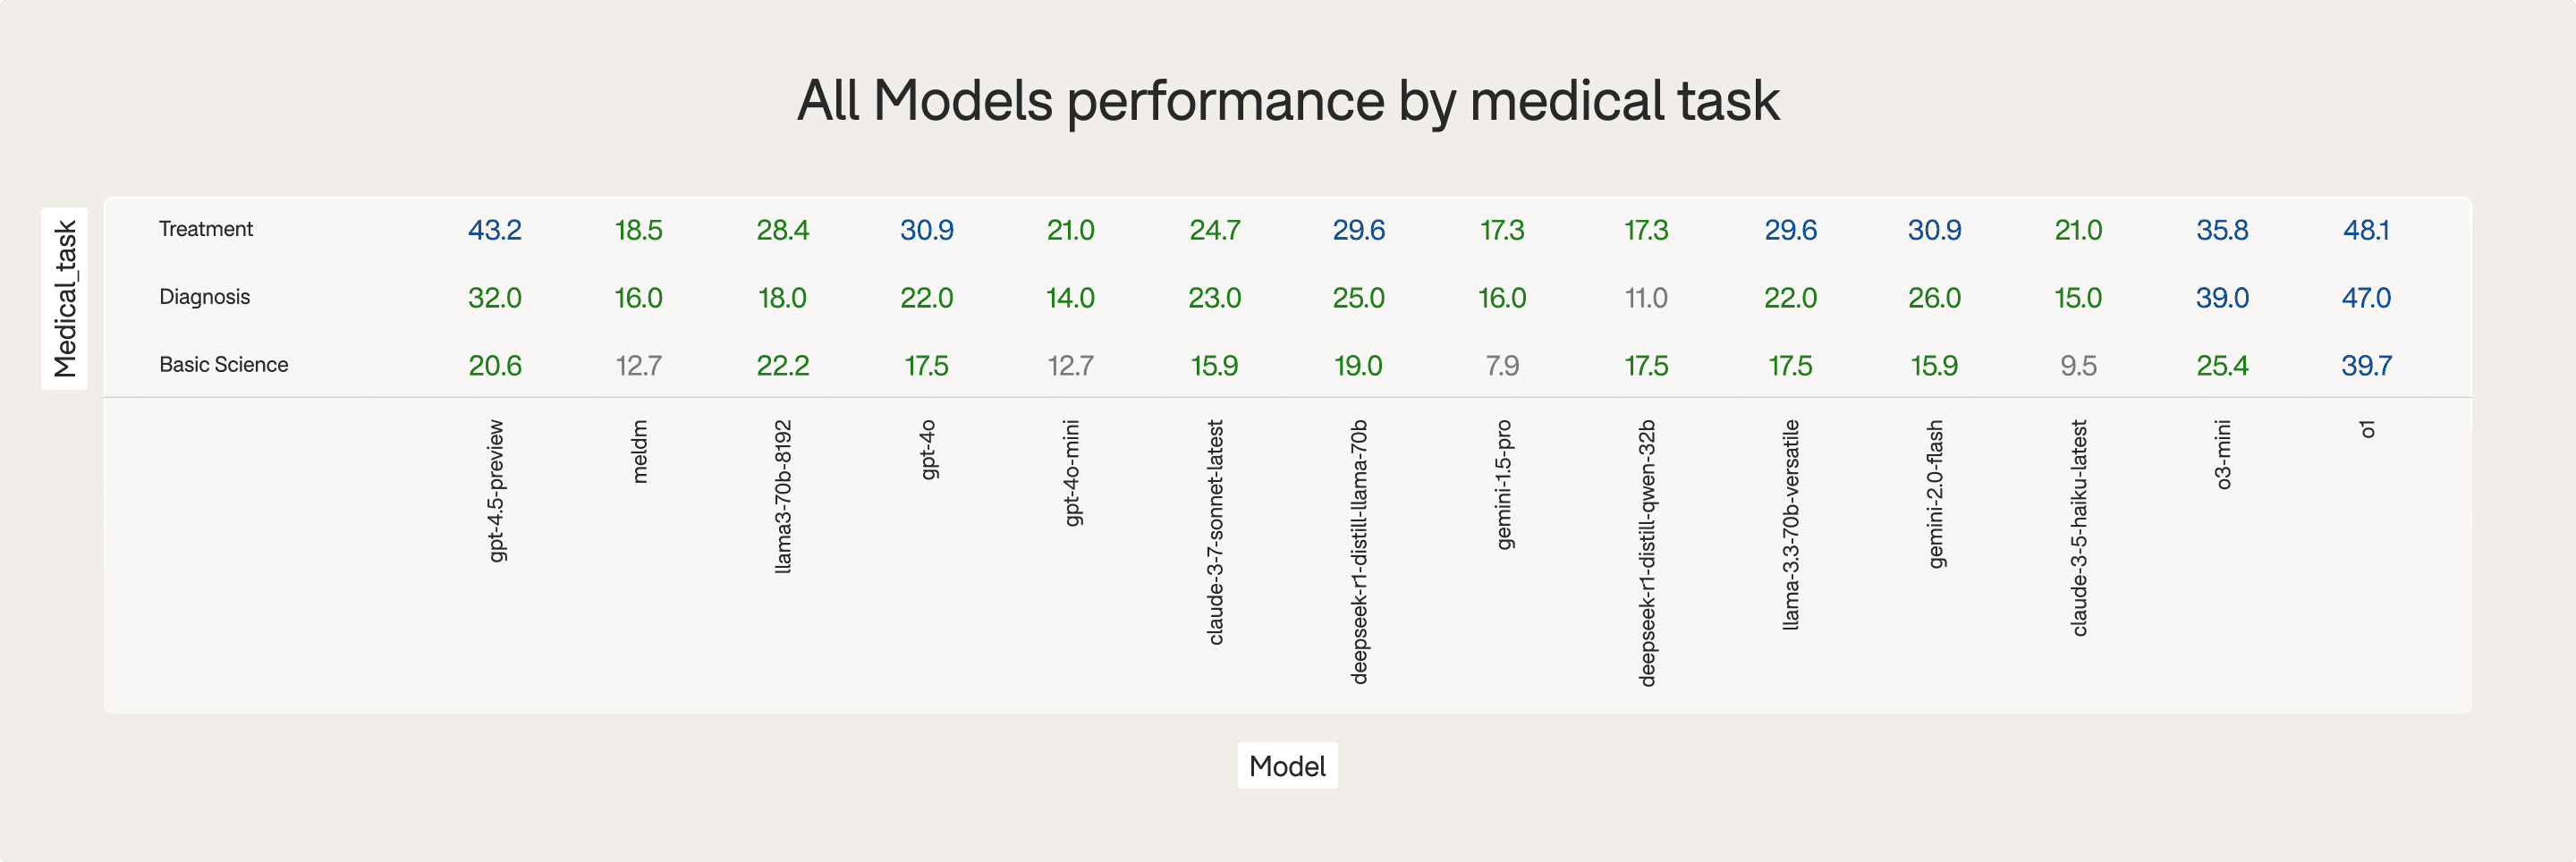Select the llama-3.3-70b-versatile column label
The height and width of the screenshot is (862, 2576).
coord(1791,524)
